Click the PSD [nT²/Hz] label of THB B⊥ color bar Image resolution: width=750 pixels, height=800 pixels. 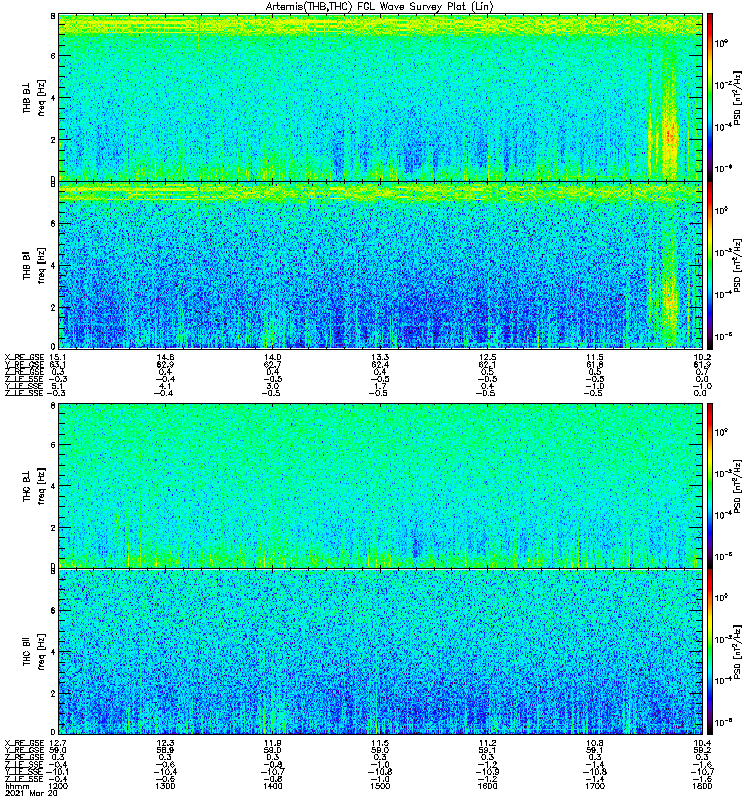(x=738, y=98)
